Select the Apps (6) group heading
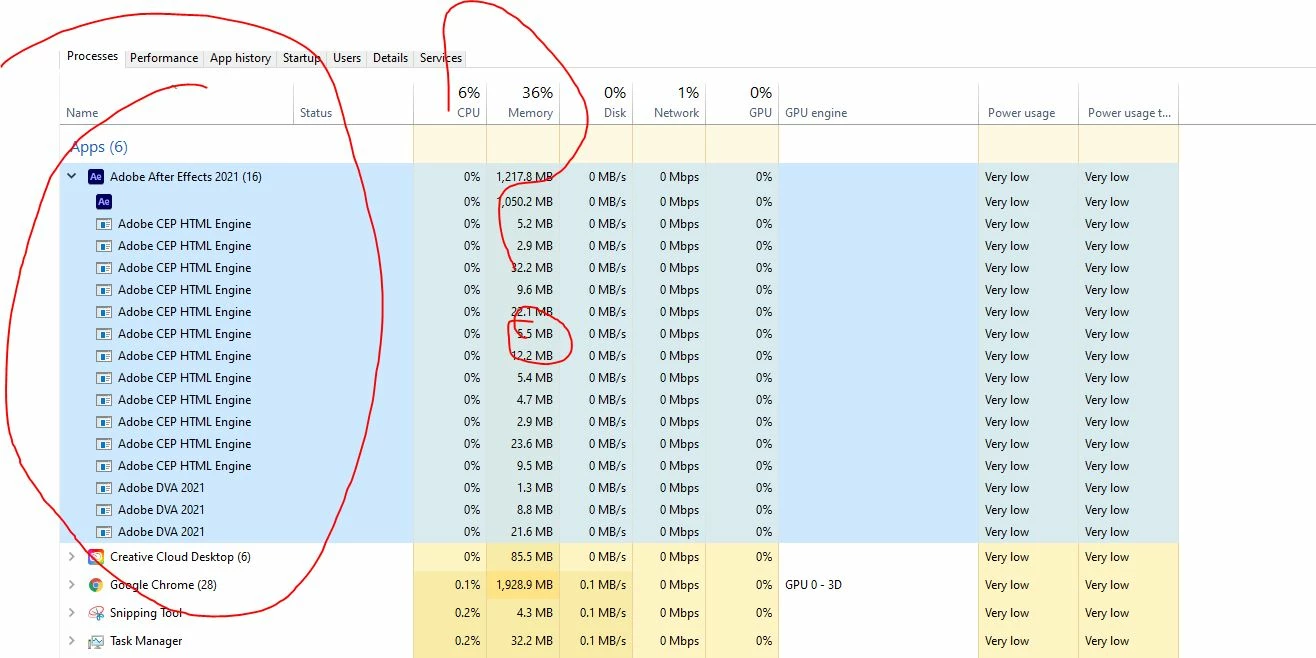 pos(99,147)
